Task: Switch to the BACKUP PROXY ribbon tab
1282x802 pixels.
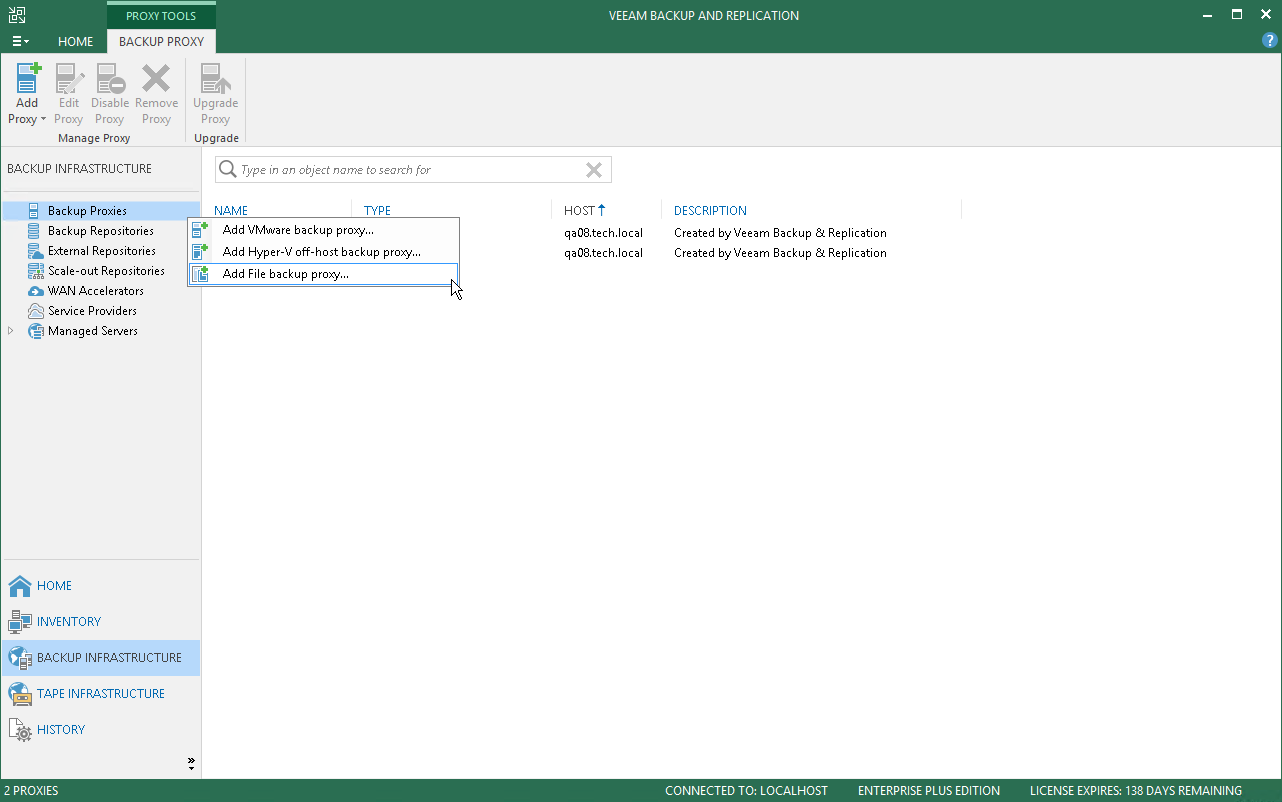Action: [x=161, y=42]
